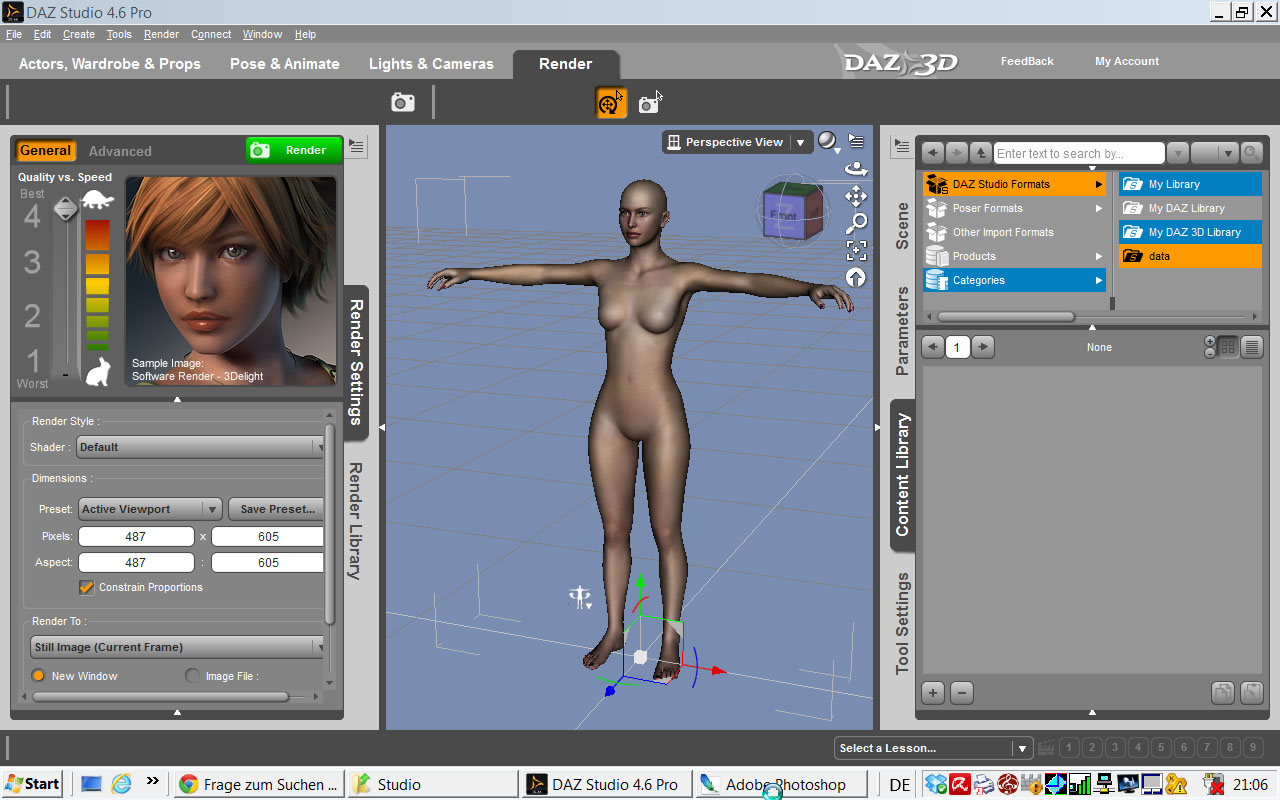Select the orange spot render tool

pos(611,102)
